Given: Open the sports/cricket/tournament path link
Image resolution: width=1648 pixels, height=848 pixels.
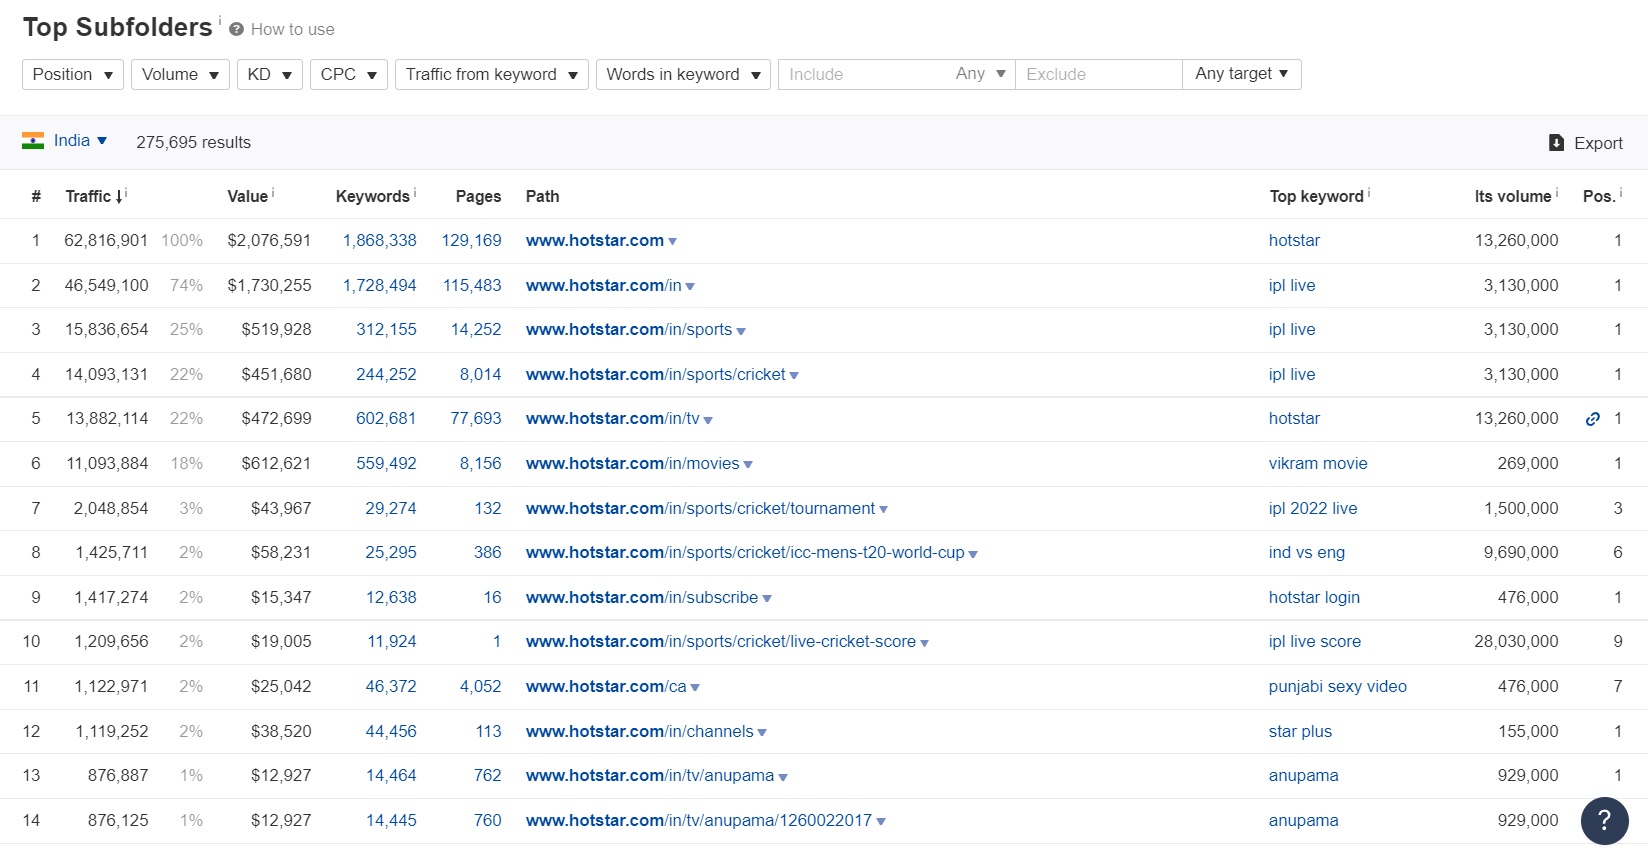Looking at the screenshot, I should pos(700,508).
